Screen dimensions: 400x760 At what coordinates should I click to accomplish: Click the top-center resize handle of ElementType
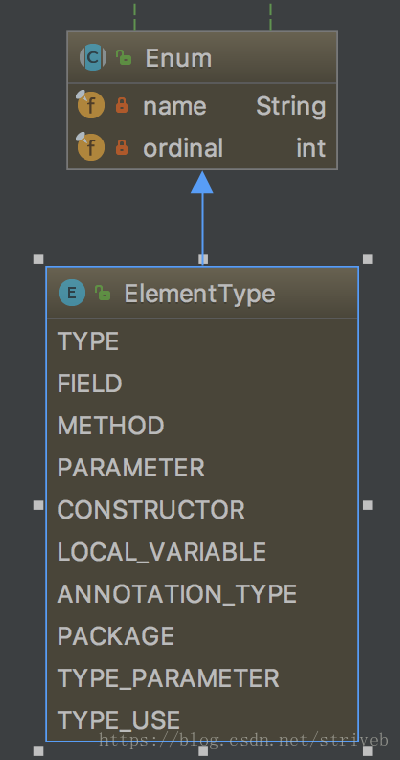point(203,259)
